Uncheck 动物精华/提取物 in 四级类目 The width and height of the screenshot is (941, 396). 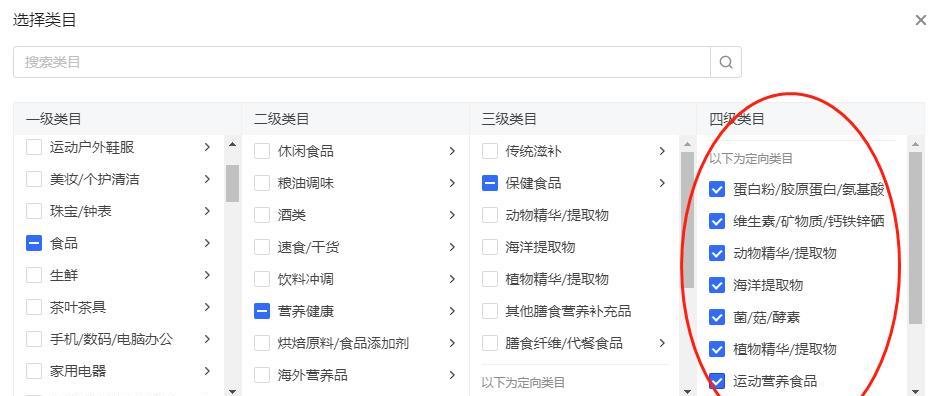pos(717,253)
